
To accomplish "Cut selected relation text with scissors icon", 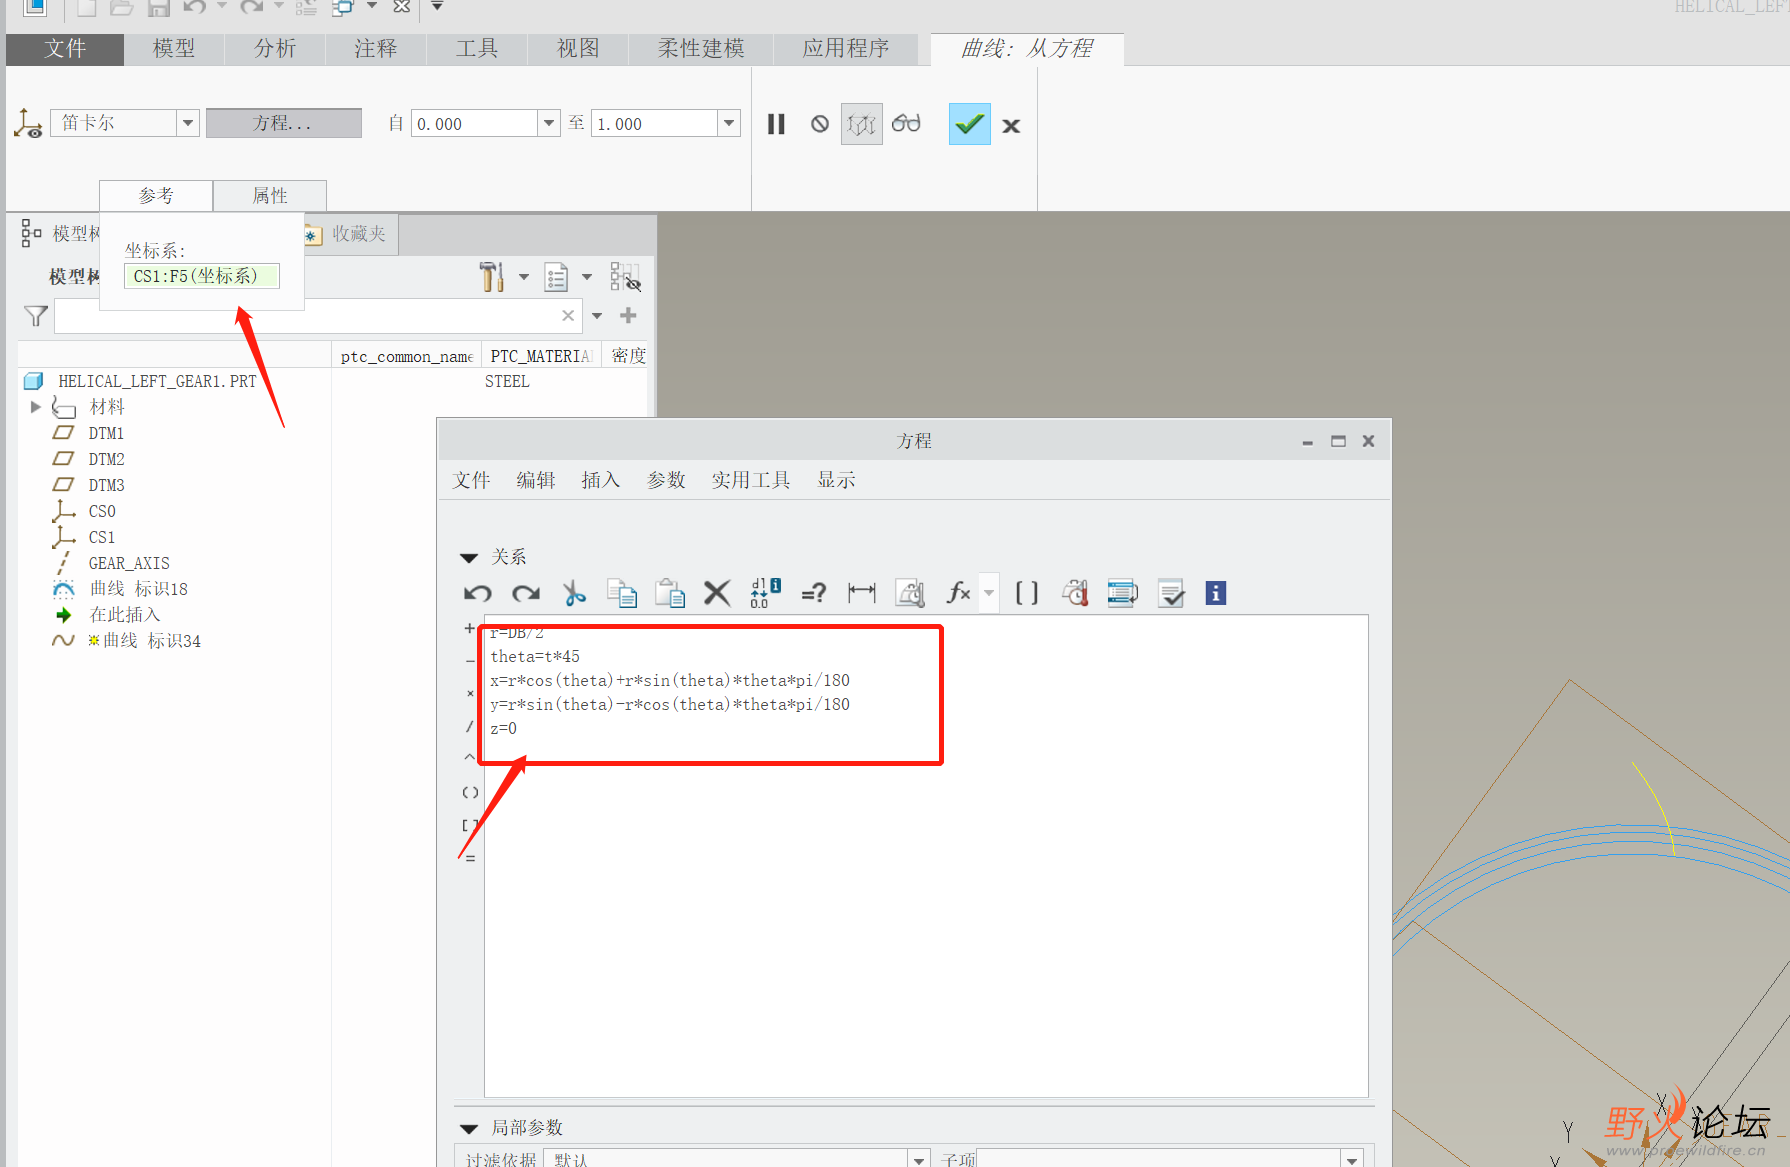I will click(x=574, y=593).
